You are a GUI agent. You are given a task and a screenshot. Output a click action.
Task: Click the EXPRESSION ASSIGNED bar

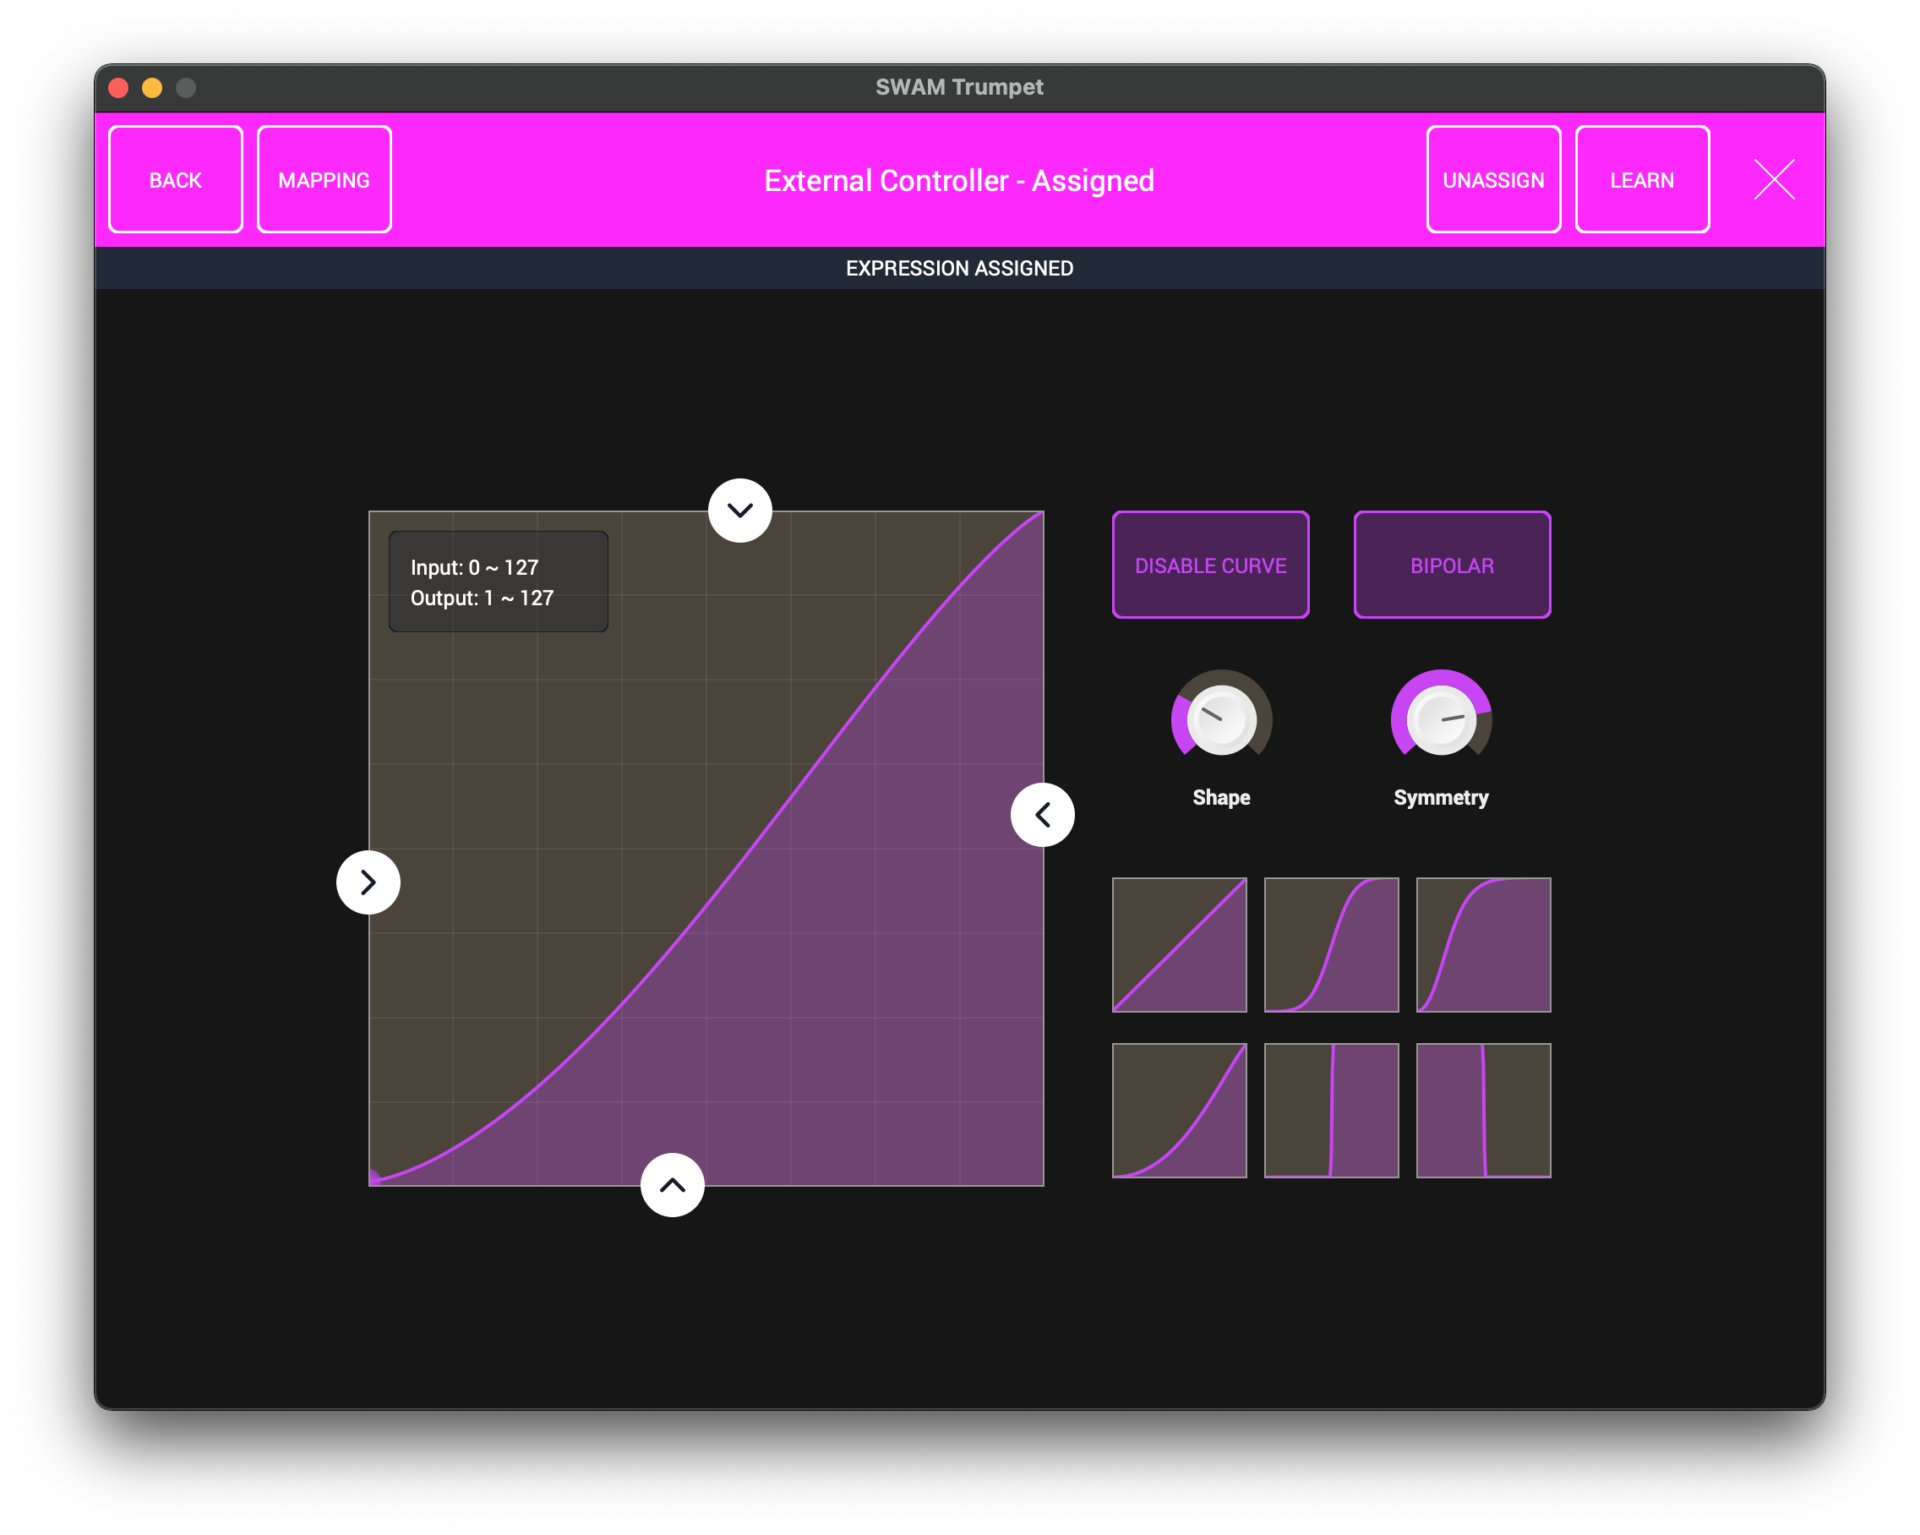tap(959, 267)
